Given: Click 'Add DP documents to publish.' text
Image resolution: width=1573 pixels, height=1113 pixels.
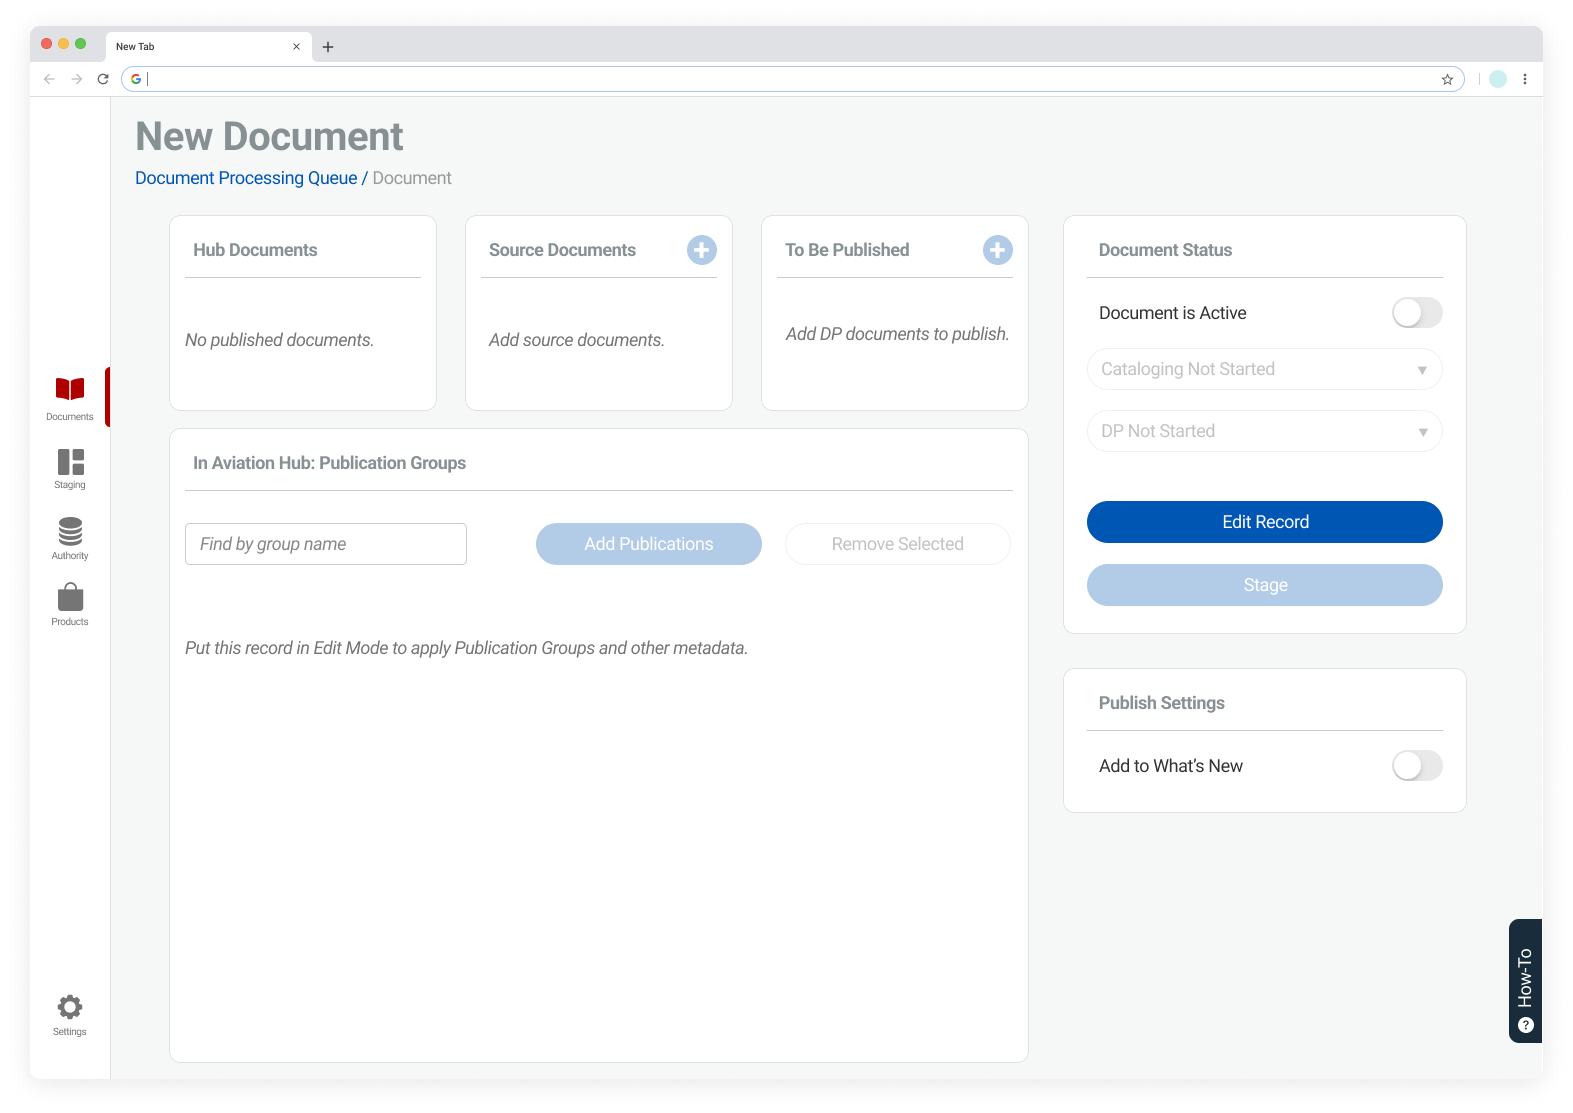Looking at the screenshot, I should tap(897, 334).
